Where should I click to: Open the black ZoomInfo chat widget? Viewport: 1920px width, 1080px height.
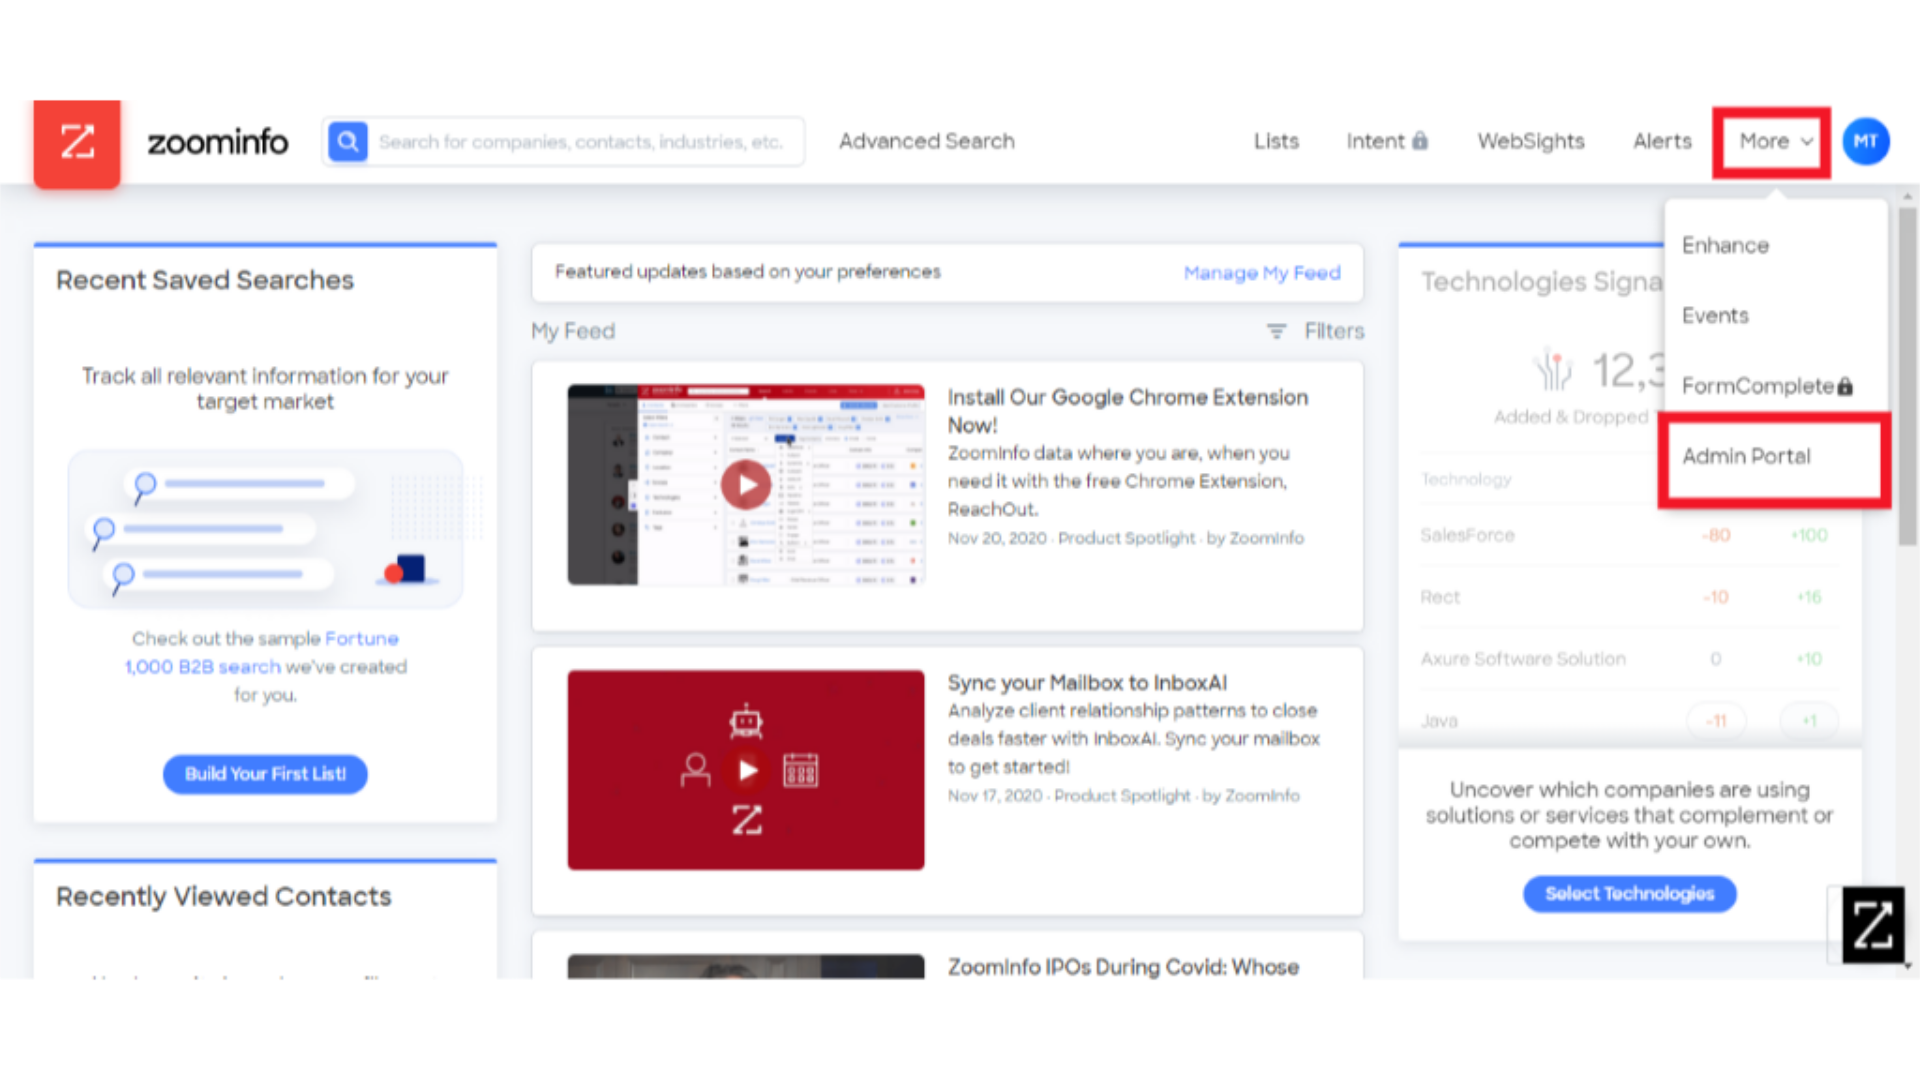point(1872,925)
